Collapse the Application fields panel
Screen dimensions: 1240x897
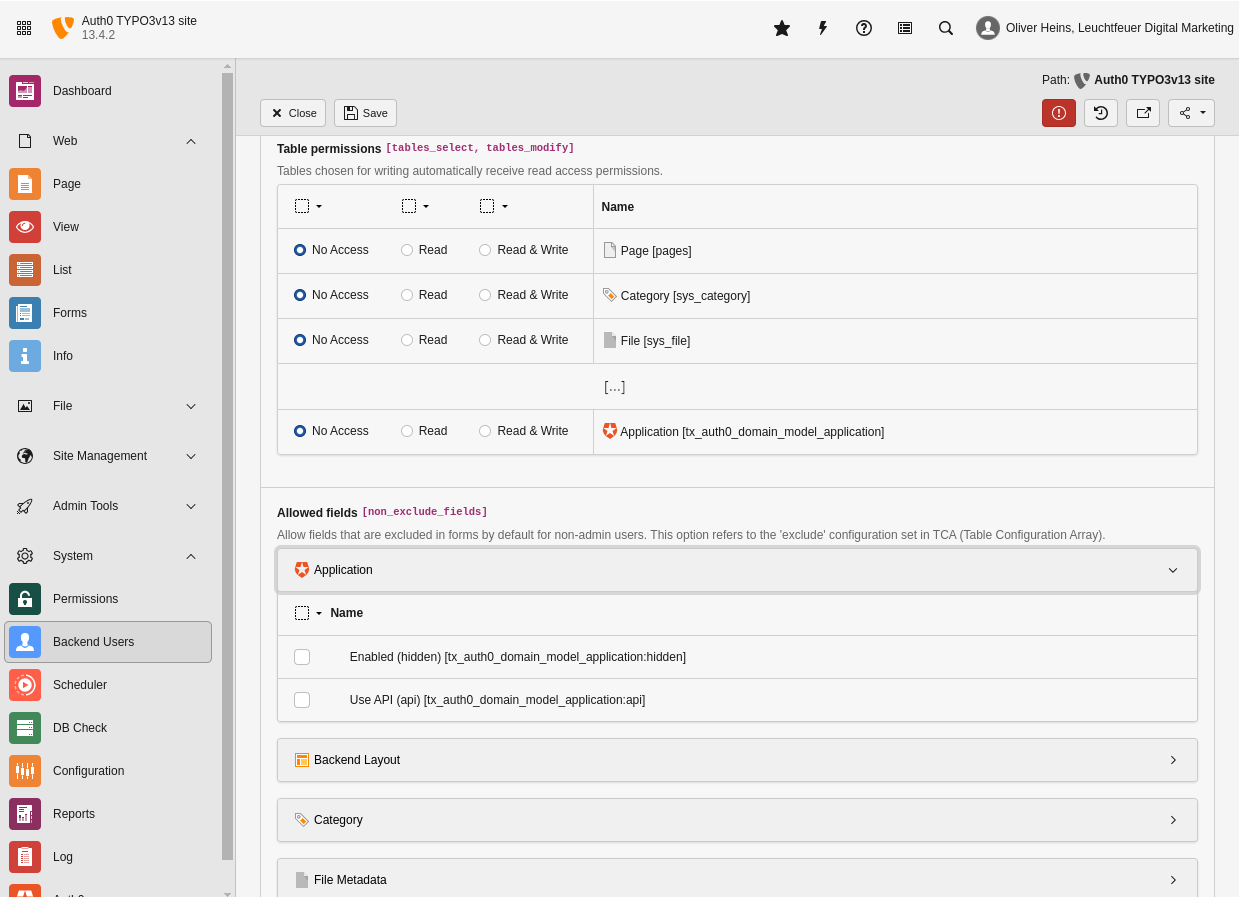(737, 570)
